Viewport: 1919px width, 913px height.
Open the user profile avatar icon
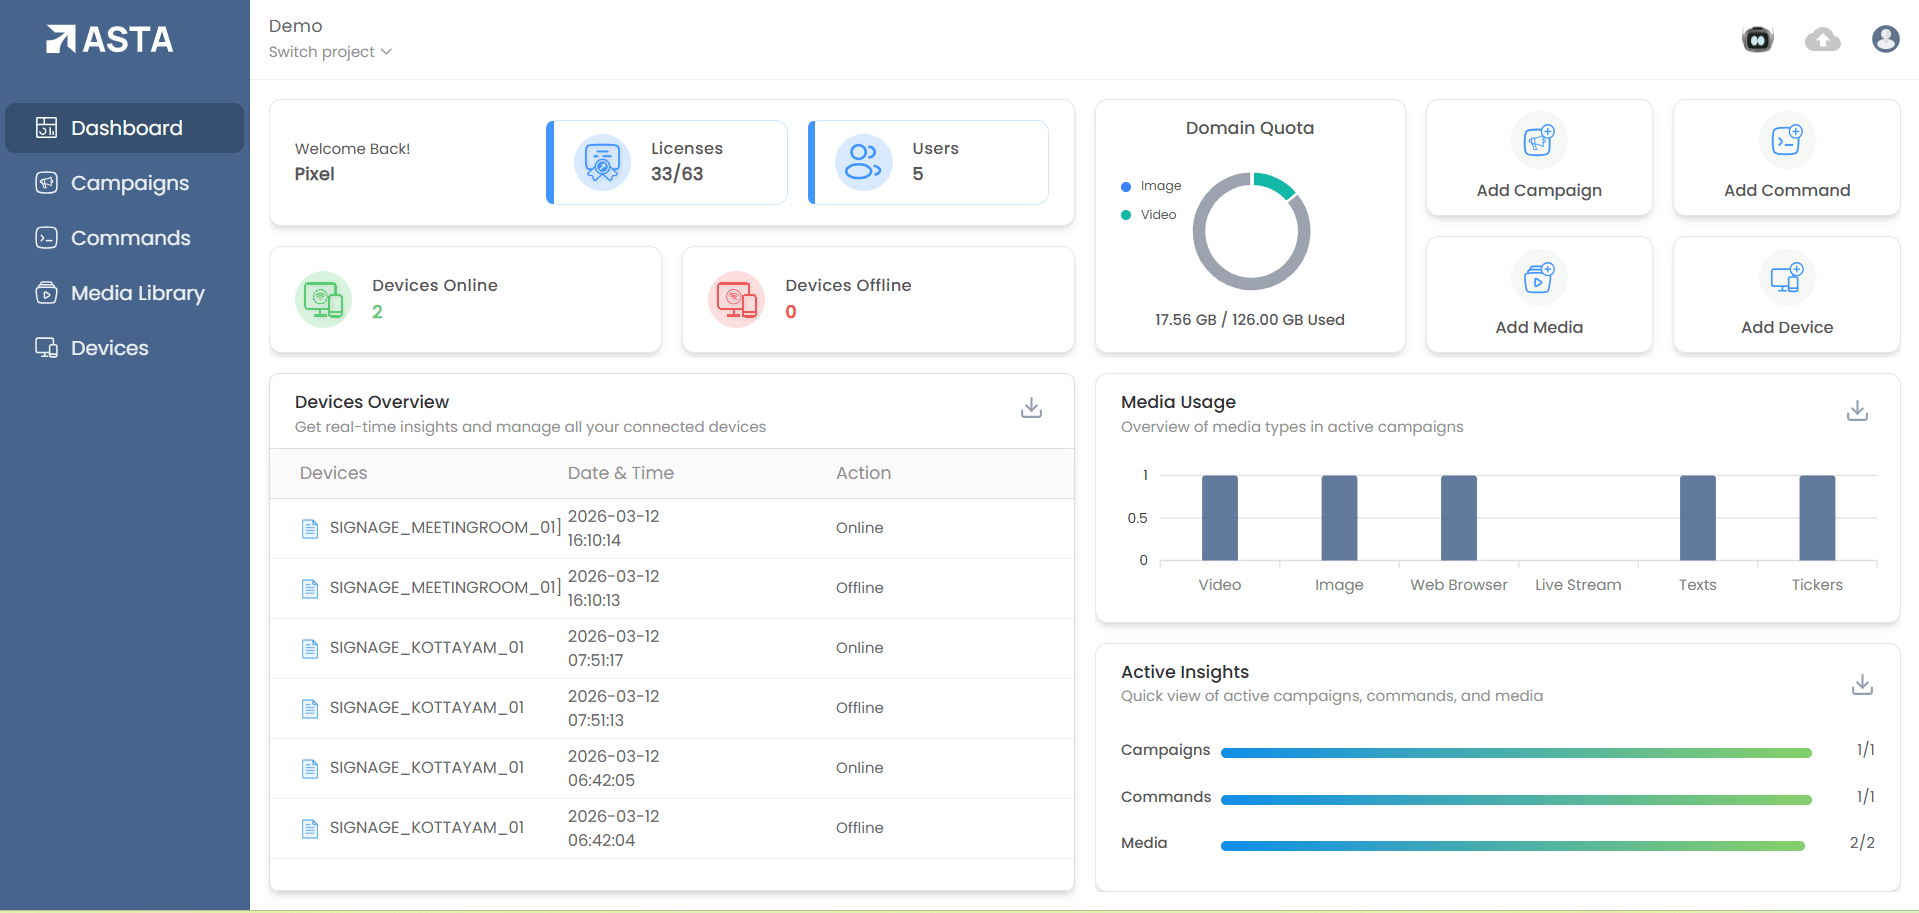pos(1885,39)
